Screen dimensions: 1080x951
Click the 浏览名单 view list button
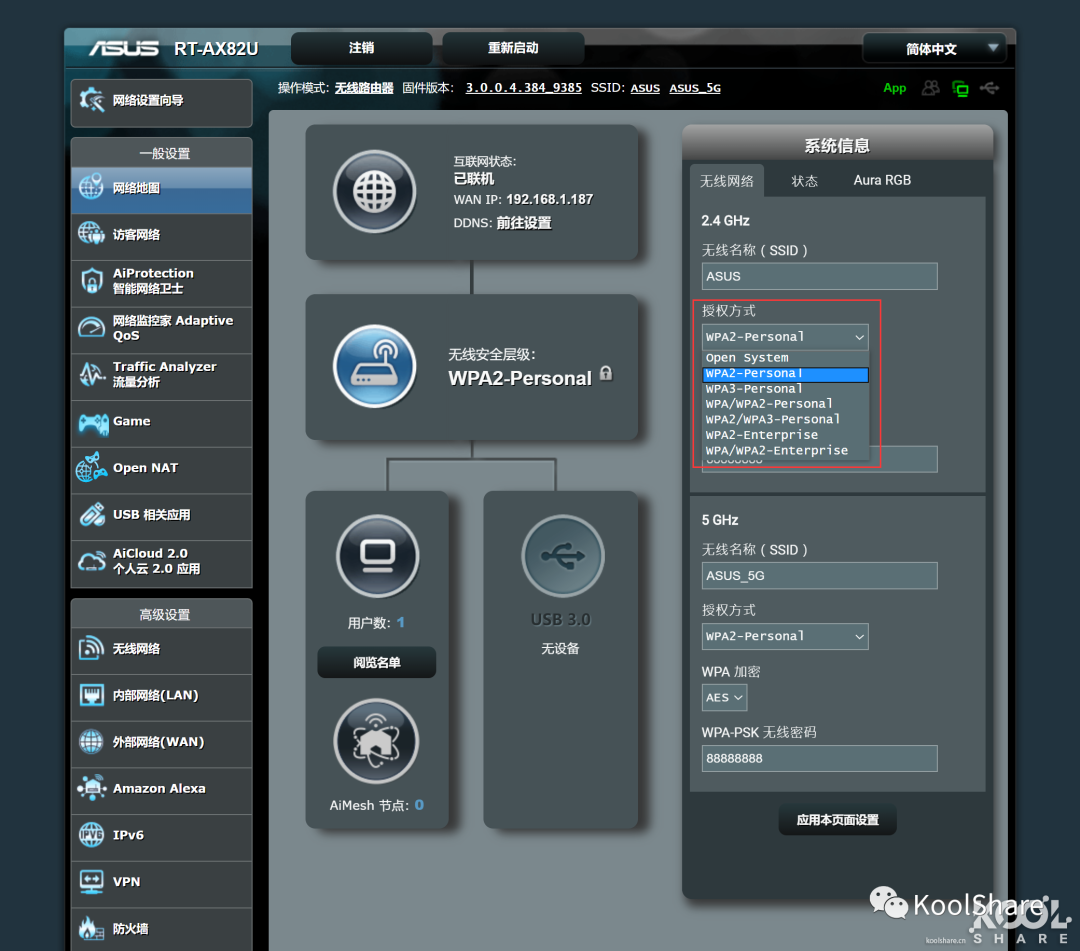coord(377,662)
